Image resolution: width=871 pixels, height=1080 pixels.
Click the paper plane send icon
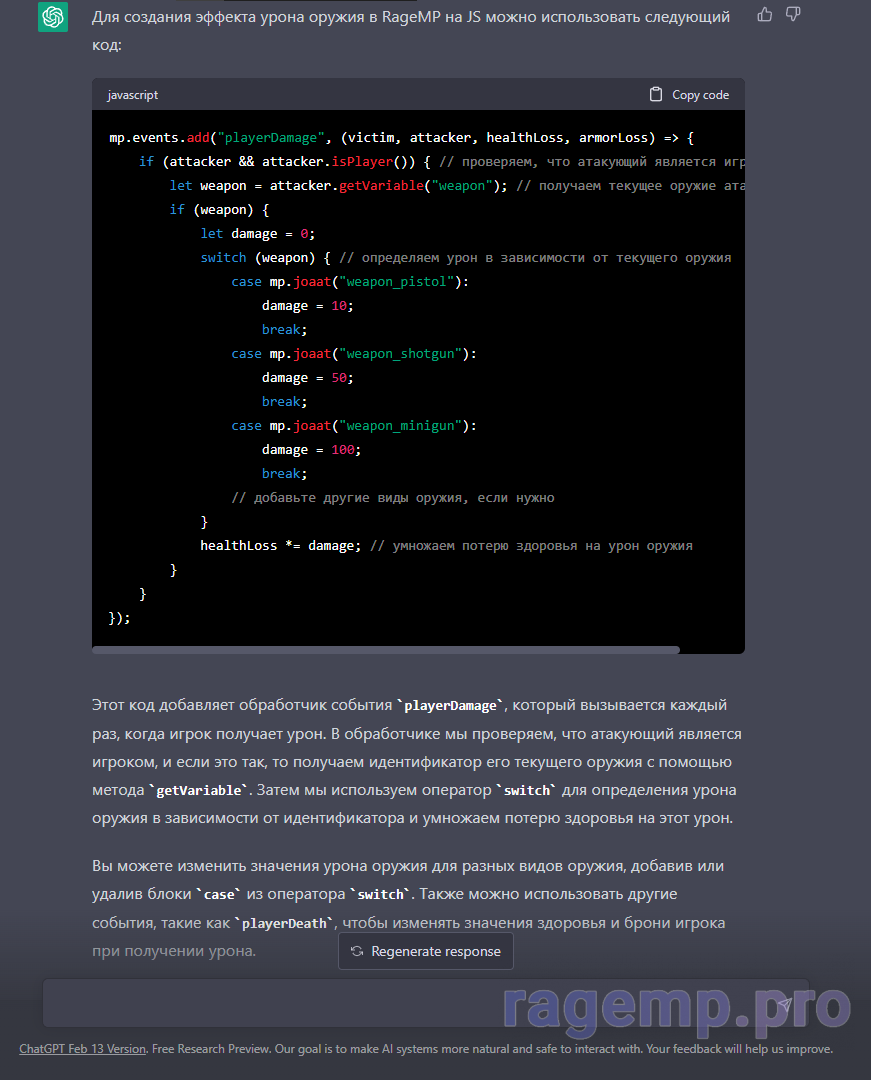[x=784, y=1005]
